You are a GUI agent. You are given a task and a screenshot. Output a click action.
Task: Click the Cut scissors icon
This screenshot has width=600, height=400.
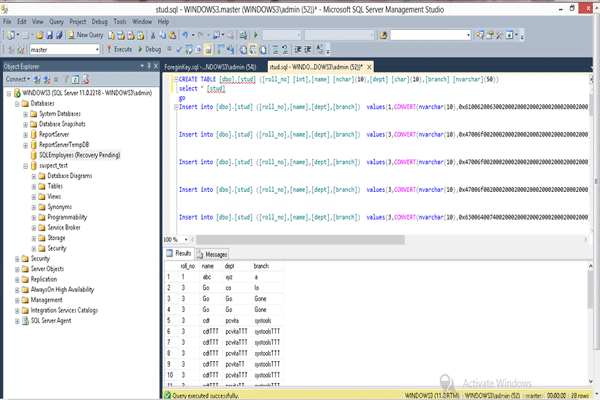(x=153, y=35)
